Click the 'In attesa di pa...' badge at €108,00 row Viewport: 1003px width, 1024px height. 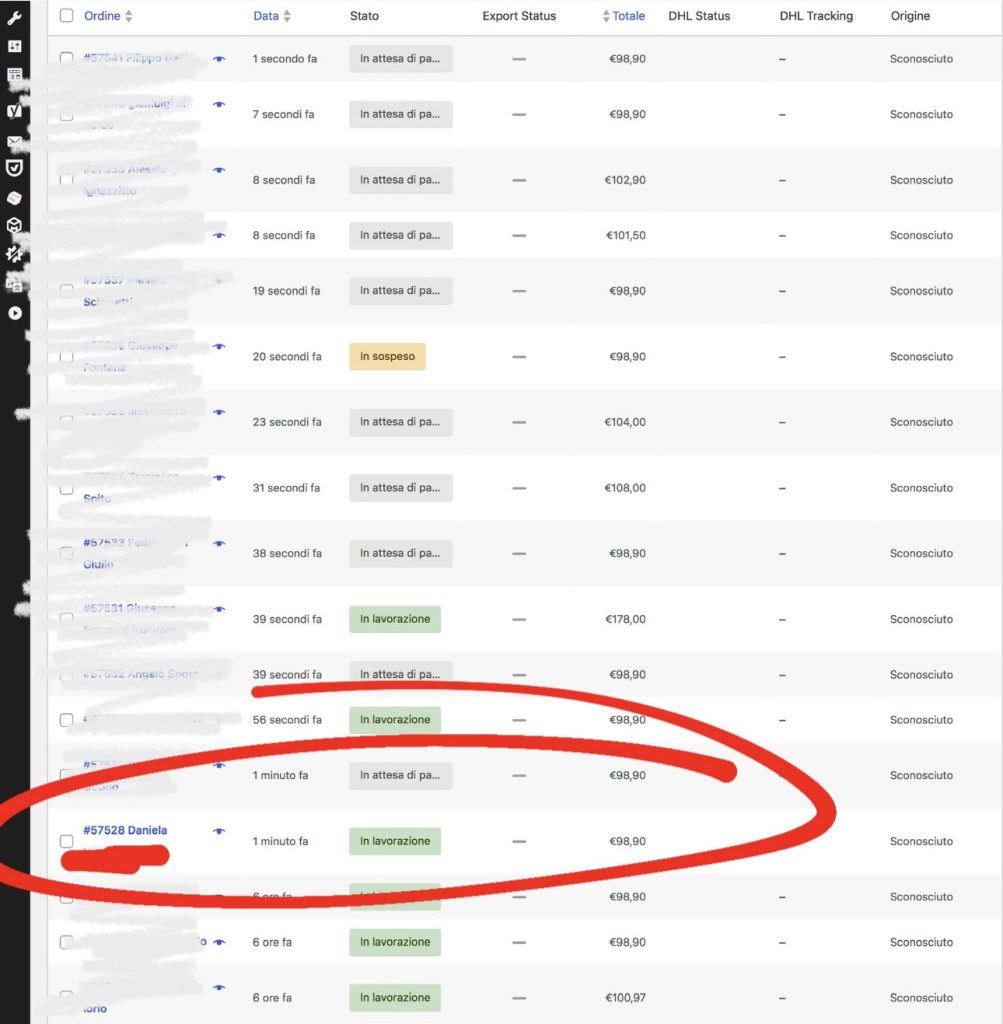[x=400, y=488]
